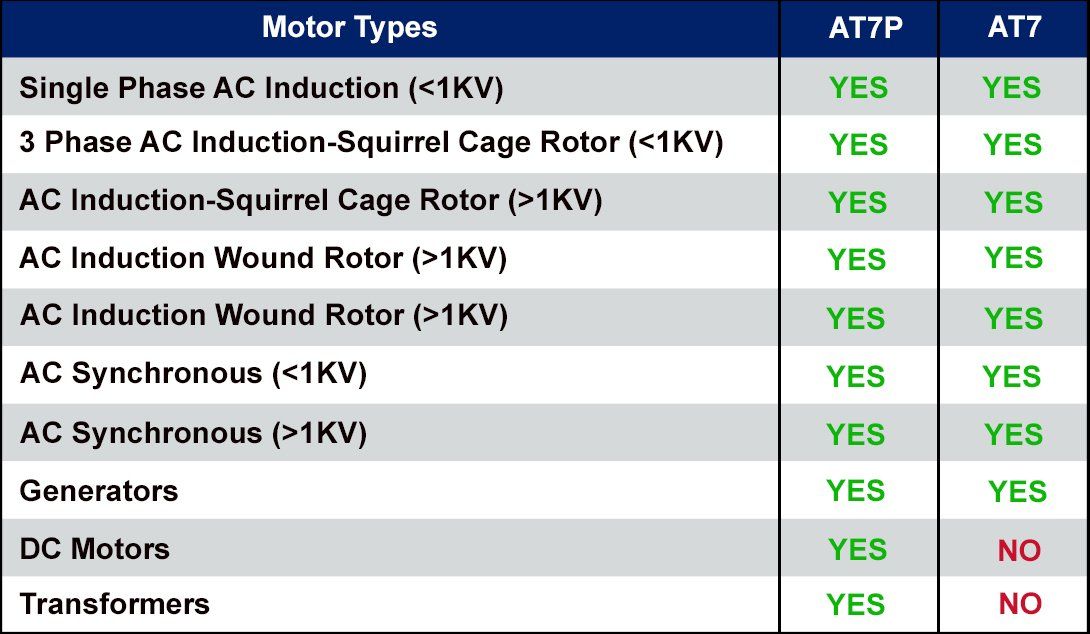
Task: Click AT7P YES for AC Synchronous (<1KV)
Action: [x=855, y=376]
